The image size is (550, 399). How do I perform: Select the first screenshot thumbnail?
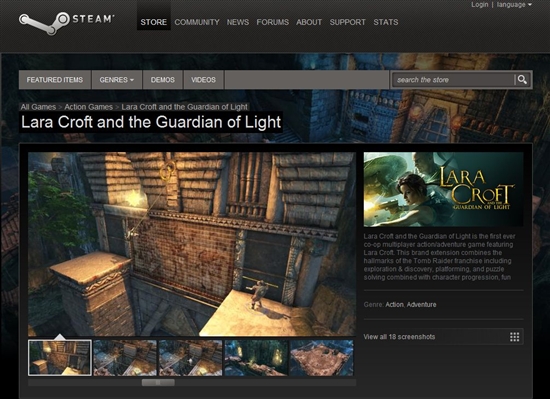click(60, 358)
